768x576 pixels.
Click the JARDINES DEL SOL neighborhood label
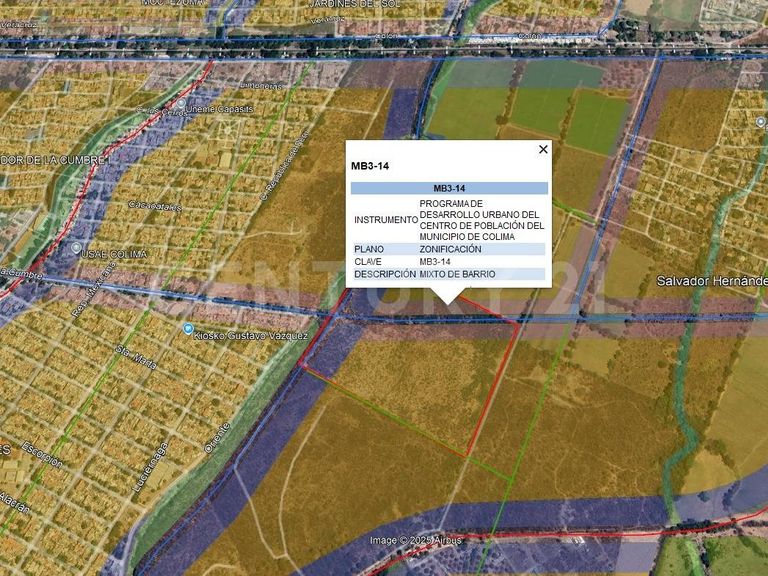click(355, 3)
